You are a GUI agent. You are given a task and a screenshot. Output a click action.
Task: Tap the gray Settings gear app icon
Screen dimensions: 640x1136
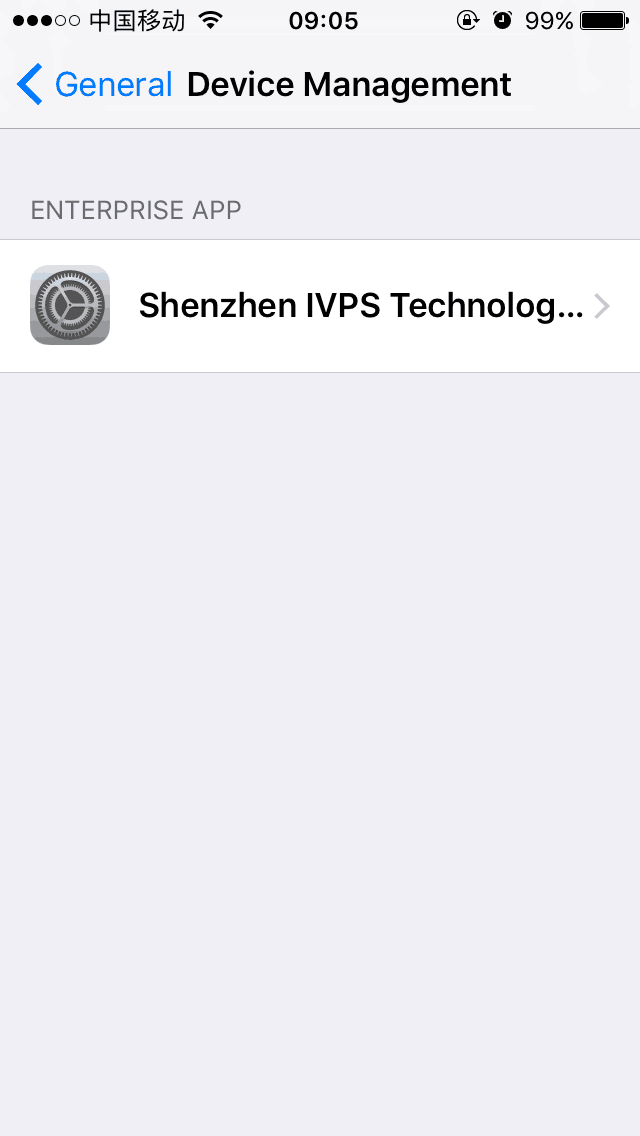(70, 305)
